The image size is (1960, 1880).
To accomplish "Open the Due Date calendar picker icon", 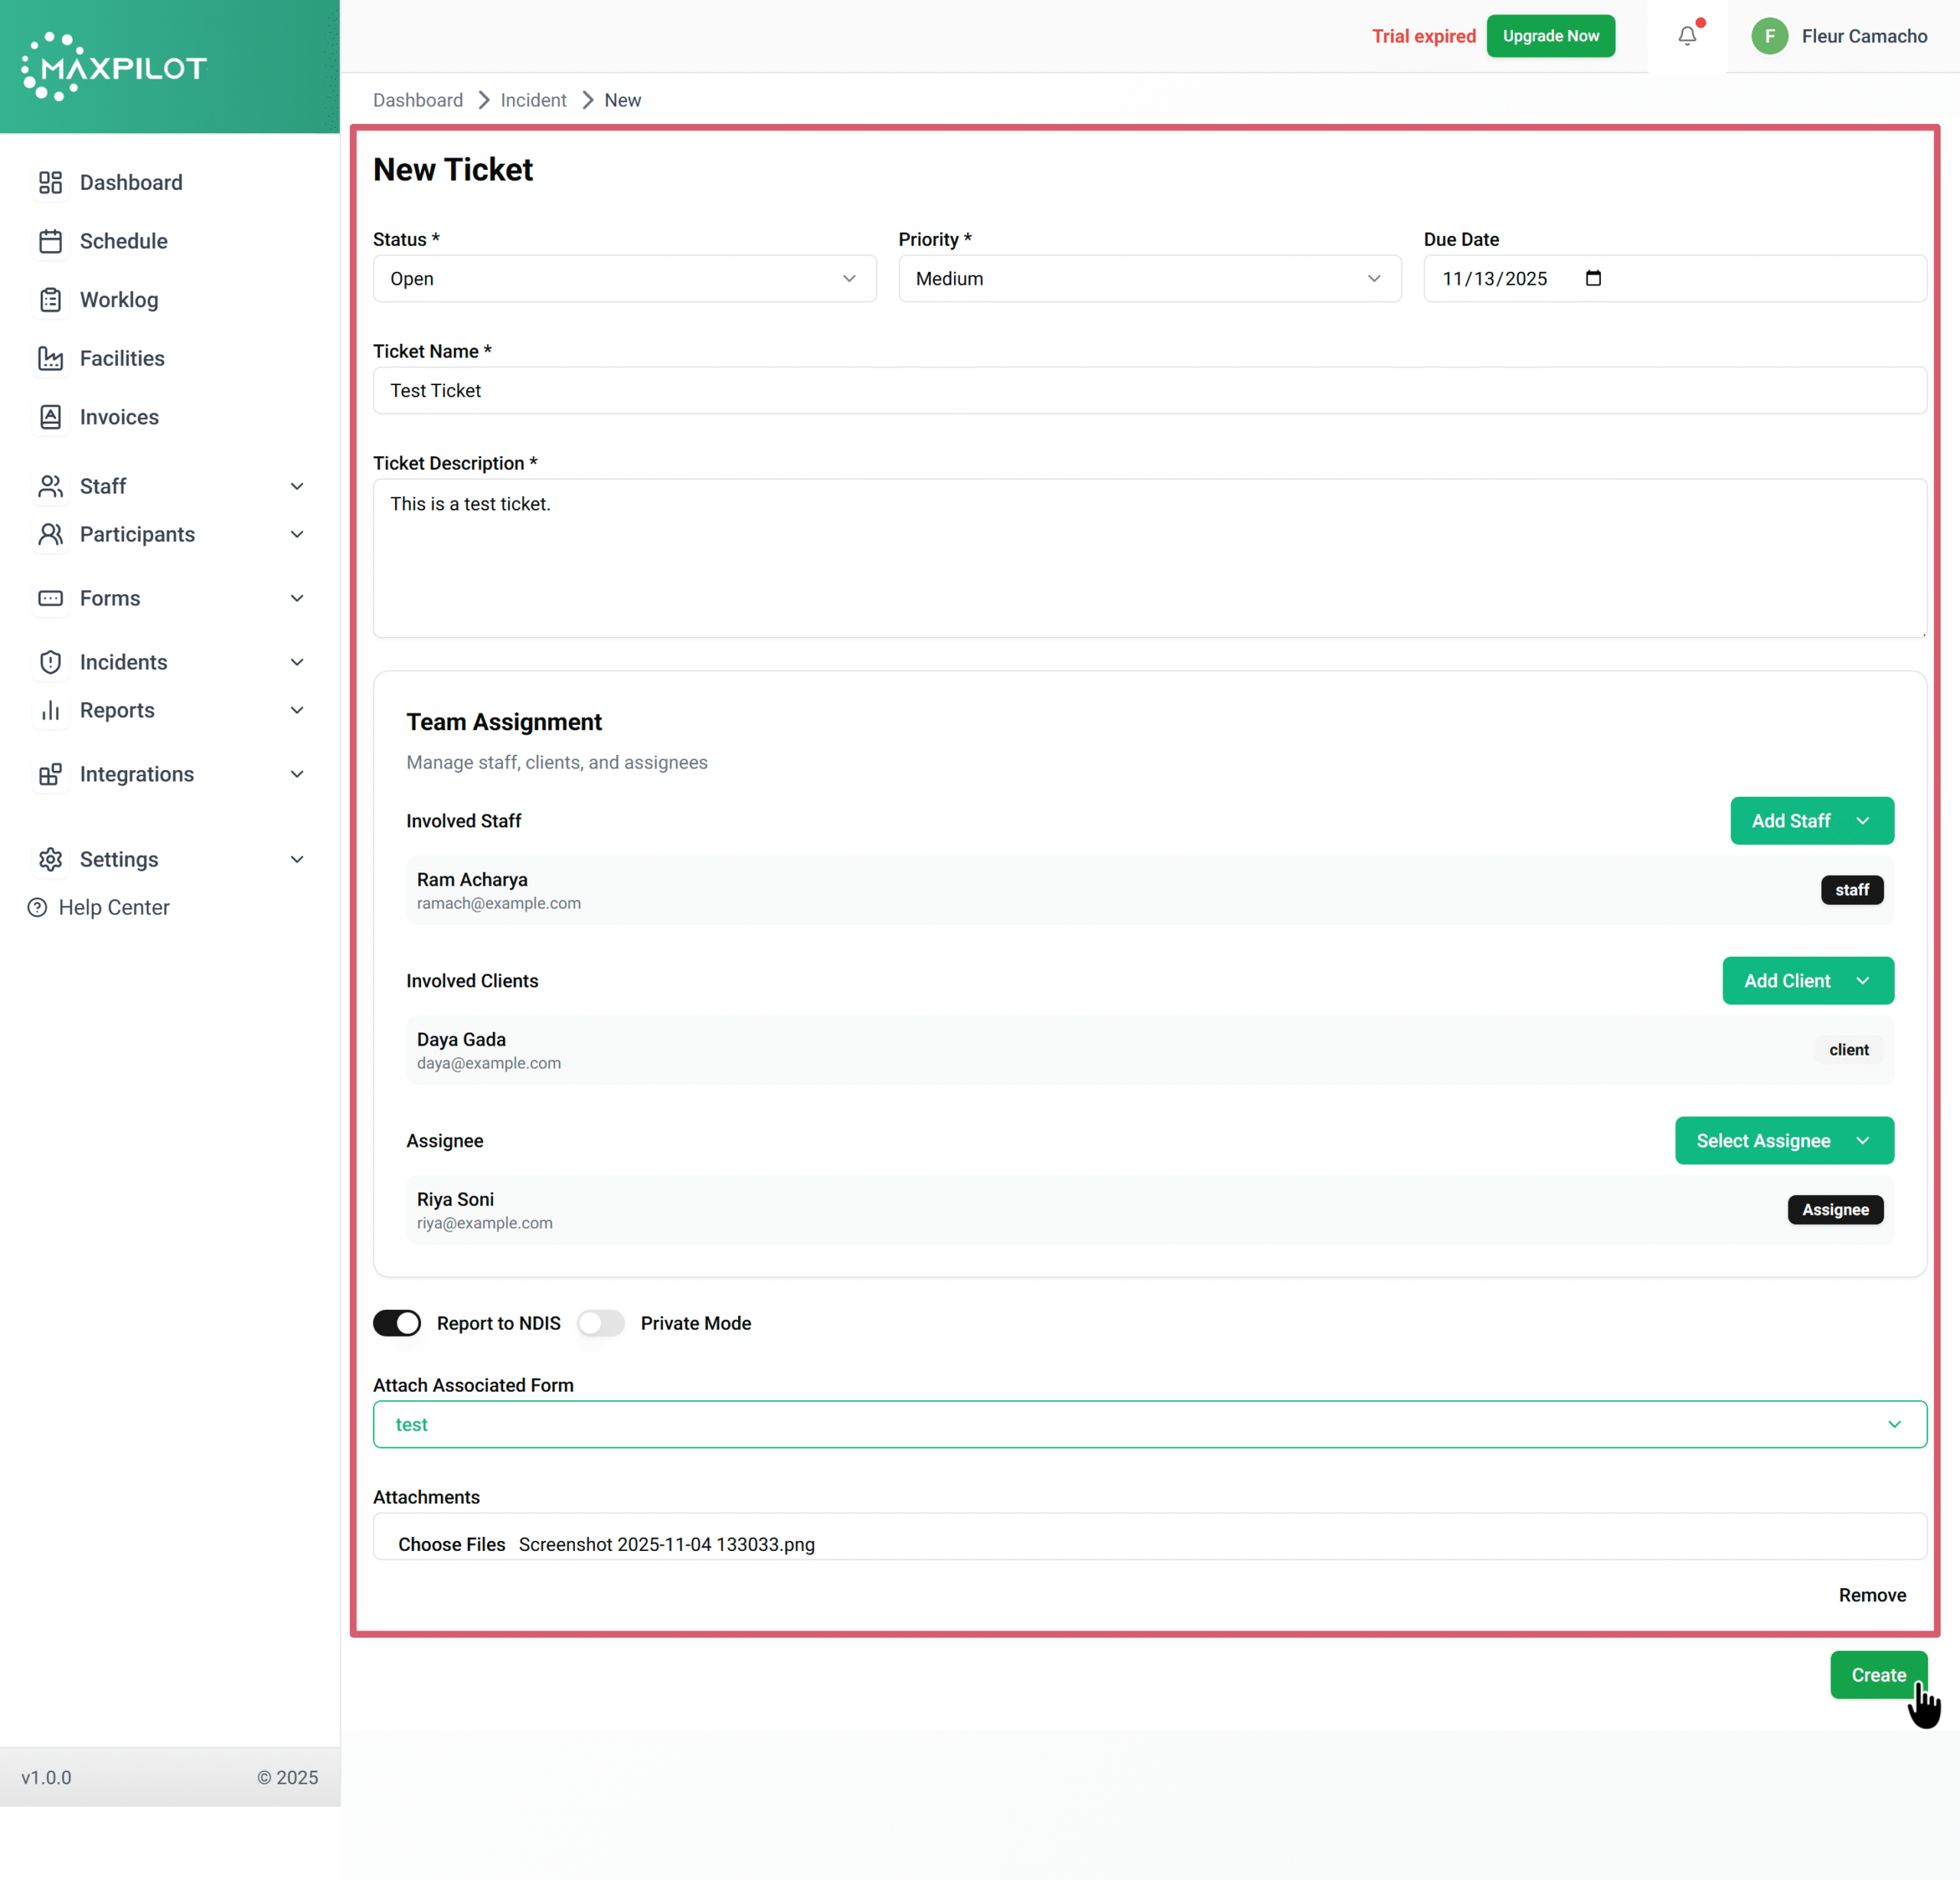I will (1593, 278).
